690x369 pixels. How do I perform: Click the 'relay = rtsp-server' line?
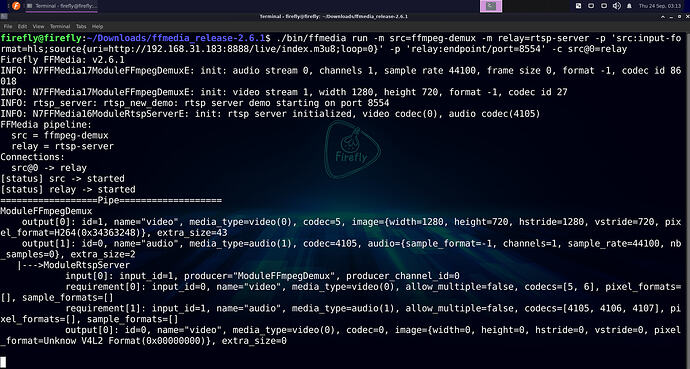pyautogui.click(x=62, y=146)
